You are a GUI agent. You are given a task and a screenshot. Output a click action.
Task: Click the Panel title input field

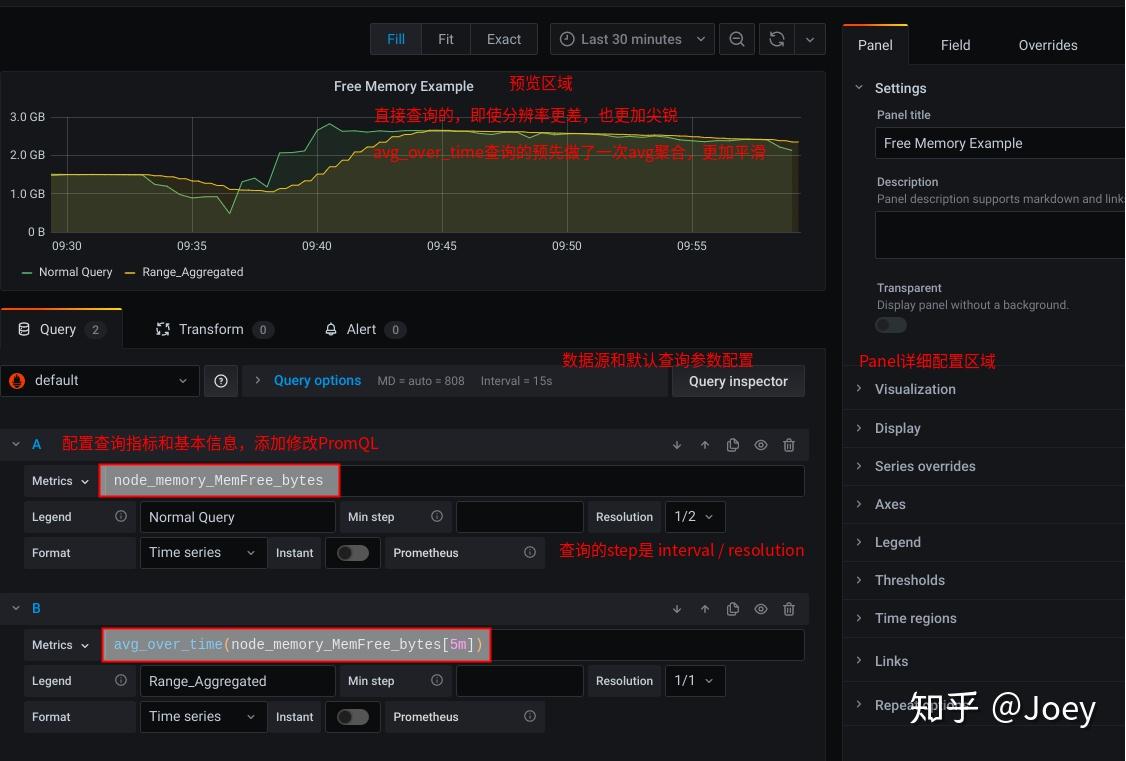coord(1000,143)
